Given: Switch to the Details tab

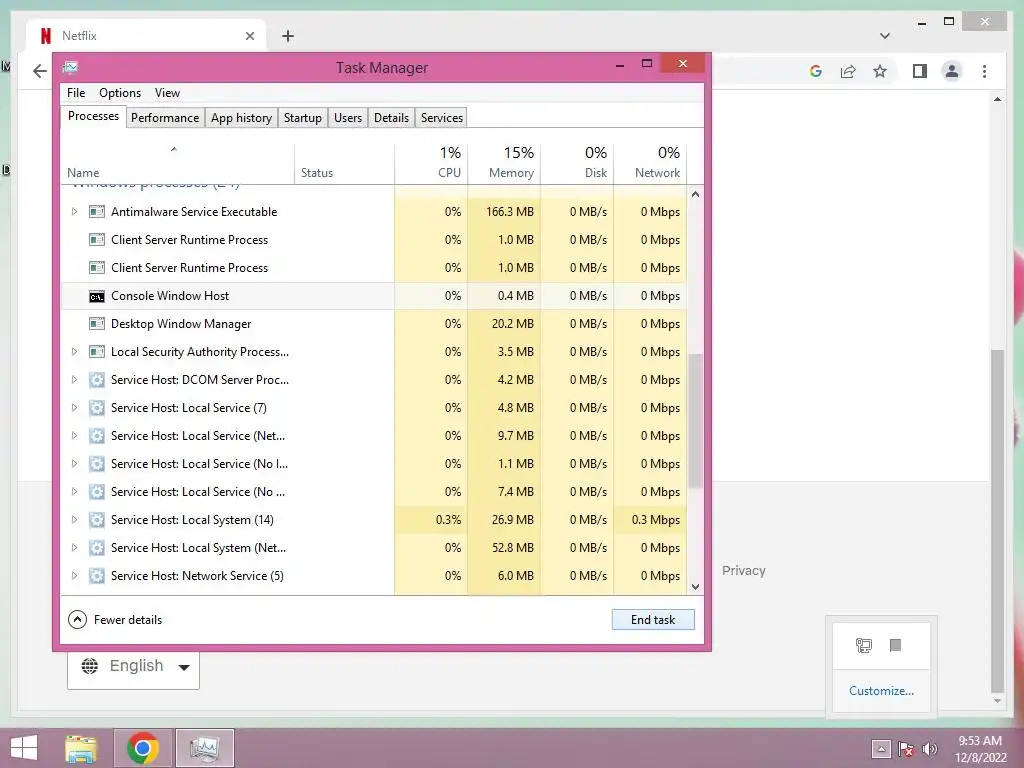Looking at the screenshot, I should (x=391, y=118).
